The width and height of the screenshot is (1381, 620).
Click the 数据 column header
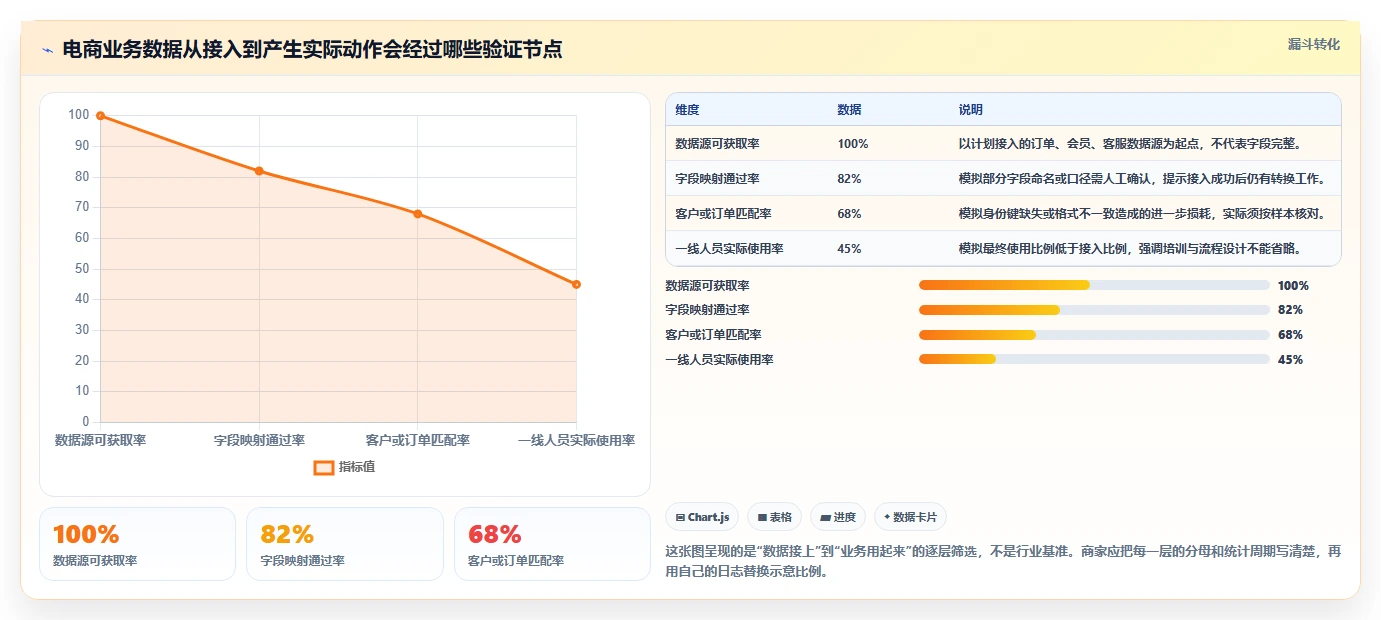(849, 110)
